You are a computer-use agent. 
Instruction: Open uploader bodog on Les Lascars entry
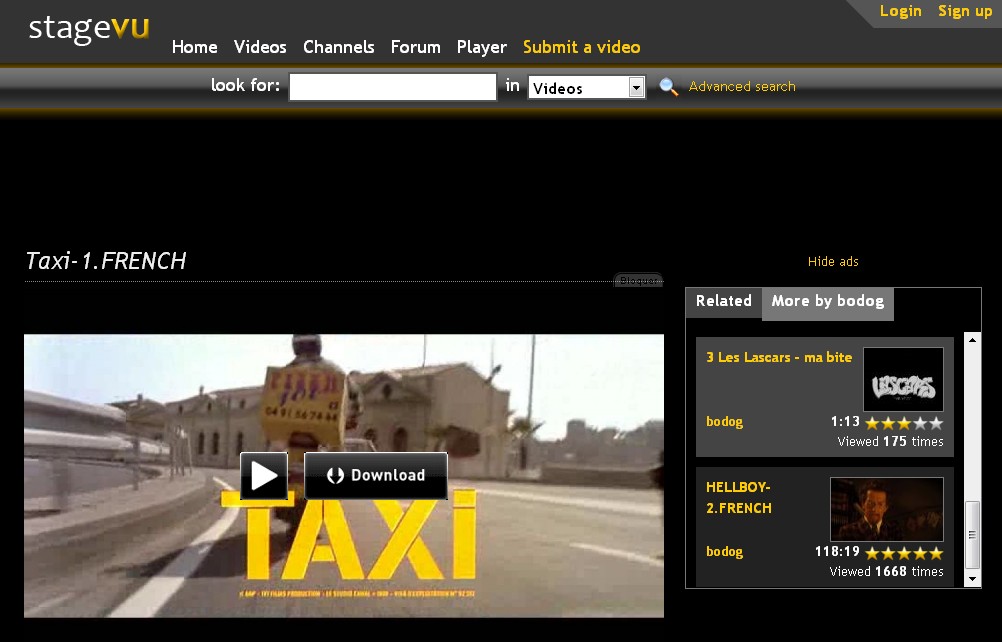[x=725, y=422]
